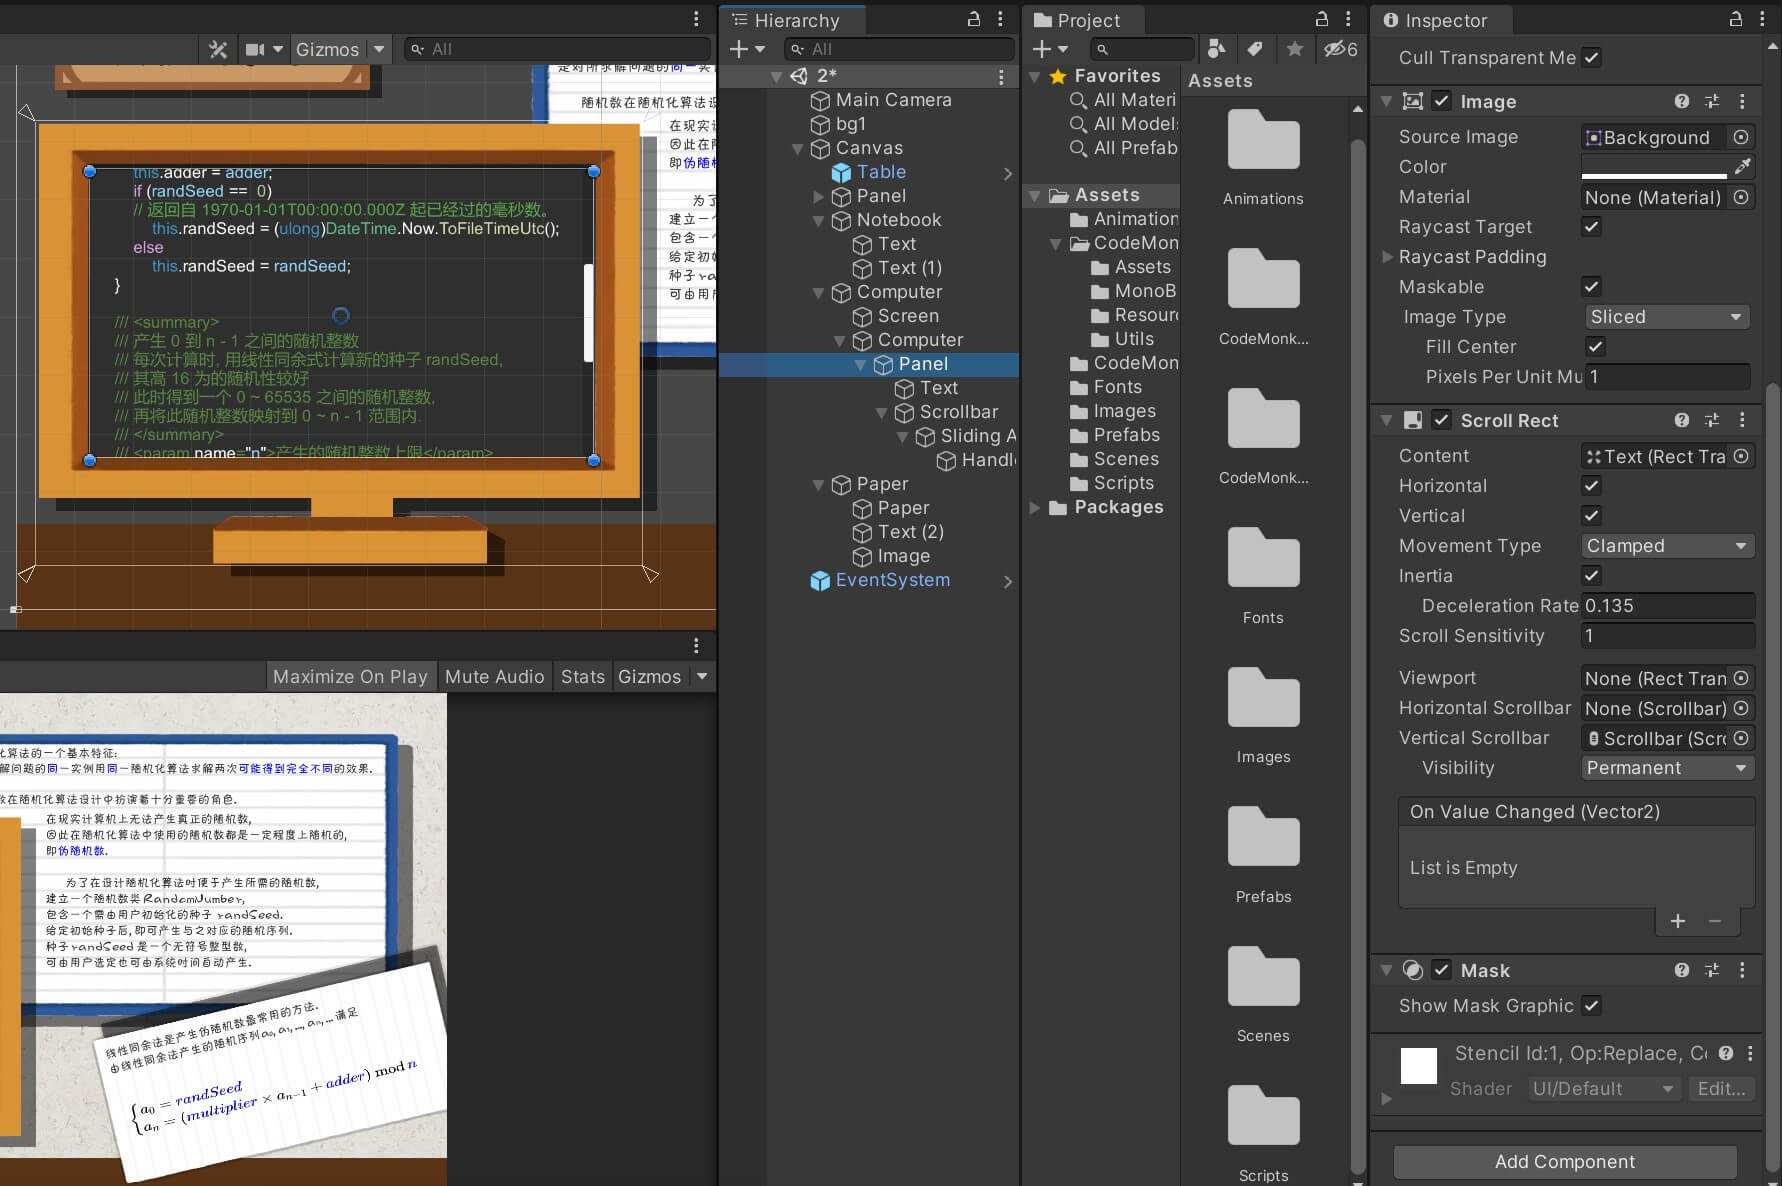Click the scene camera settings icon

[256, 49]
